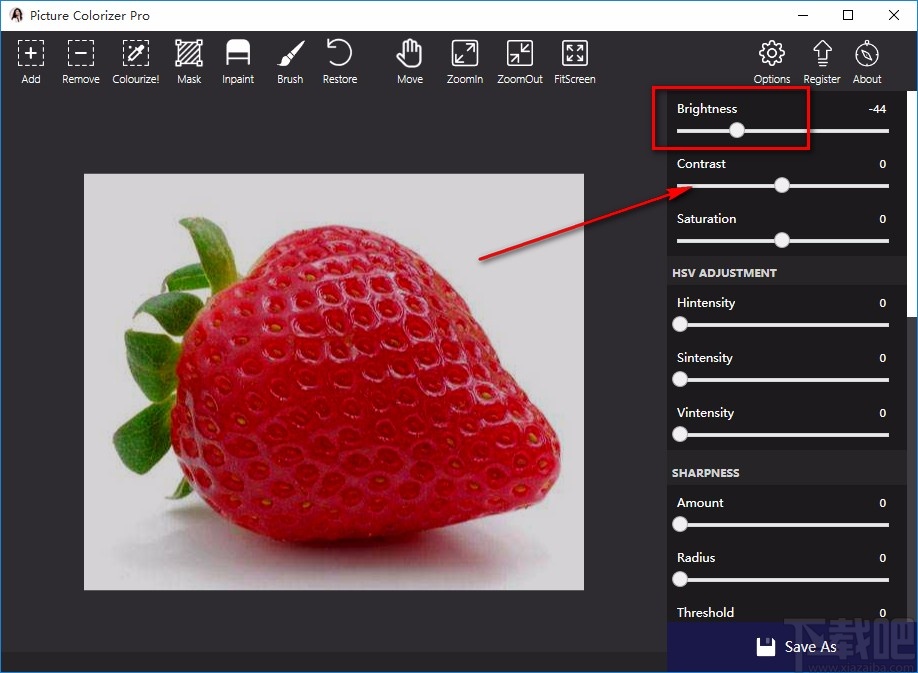Select the Add region tool
The width and height of the screenshot is (918, 673).
(x=31, y=61)
